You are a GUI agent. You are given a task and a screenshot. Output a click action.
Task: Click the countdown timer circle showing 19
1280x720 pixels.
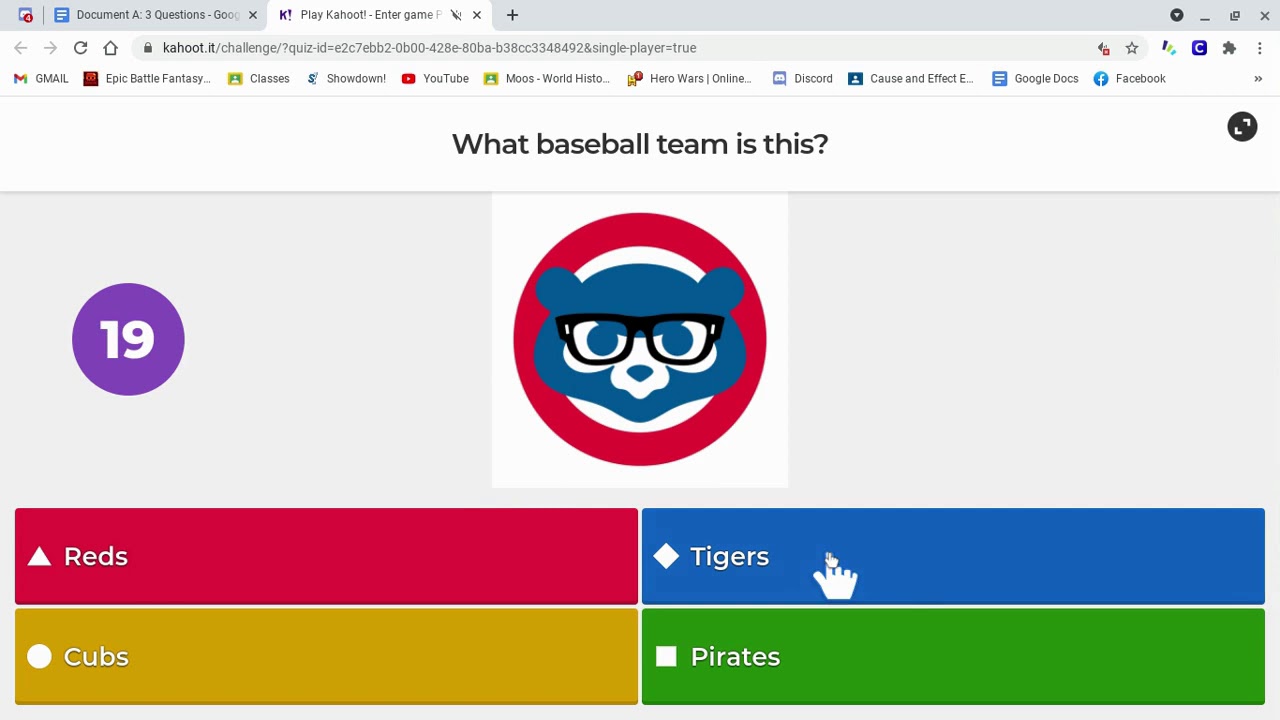pyautogui.click(x=128, y=339)
